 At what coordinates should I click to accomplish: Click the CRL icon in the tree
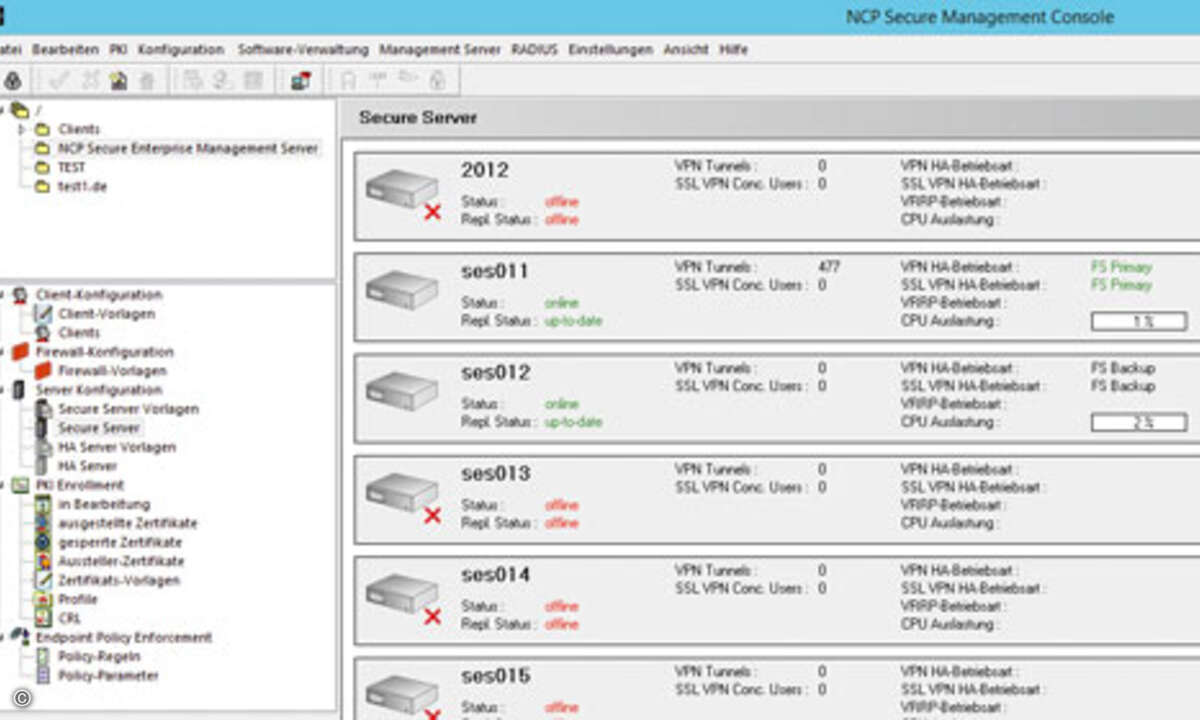(41, 618)
